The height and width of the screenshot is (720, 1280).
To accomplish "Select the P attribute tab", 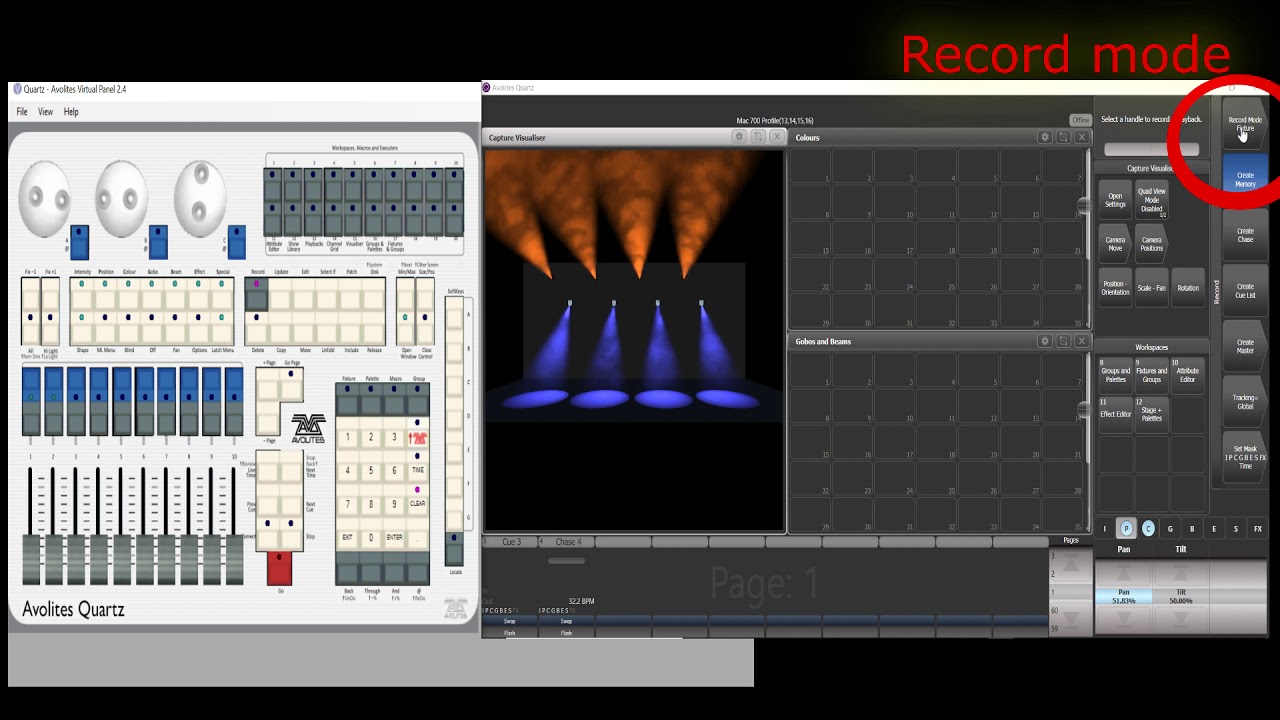I will coord(1126,529).
